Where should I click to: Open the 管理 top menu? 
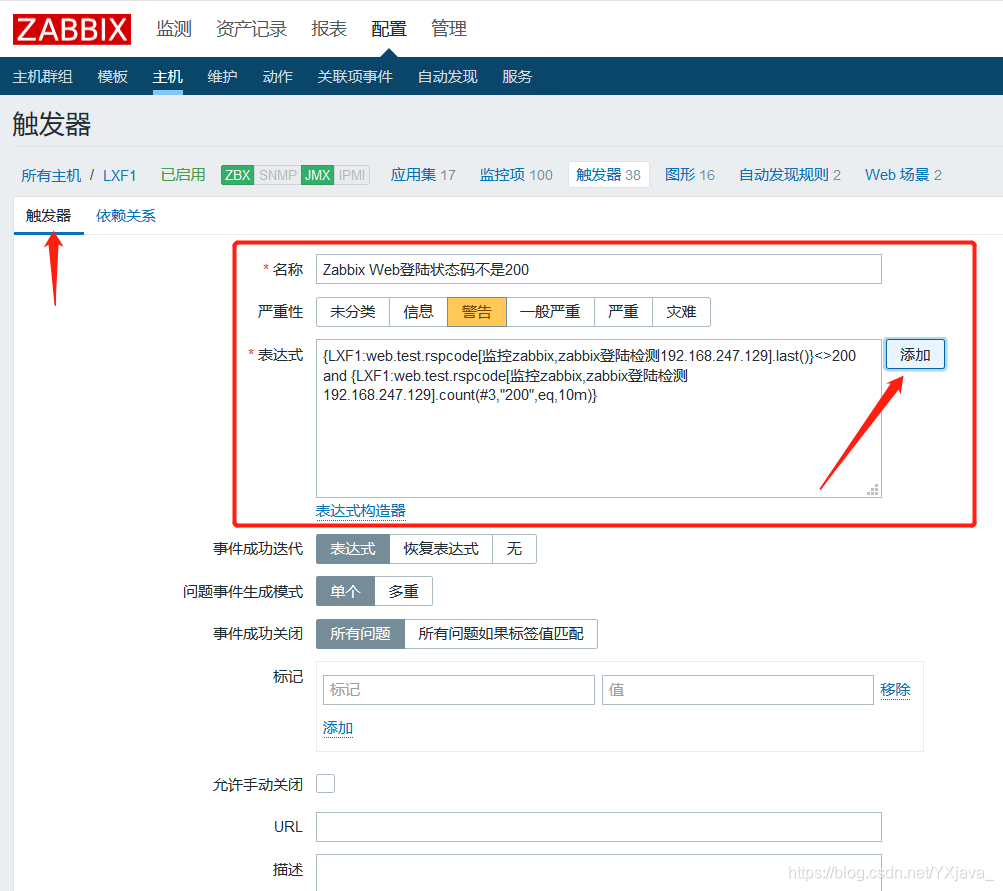(x=449, y=29)
